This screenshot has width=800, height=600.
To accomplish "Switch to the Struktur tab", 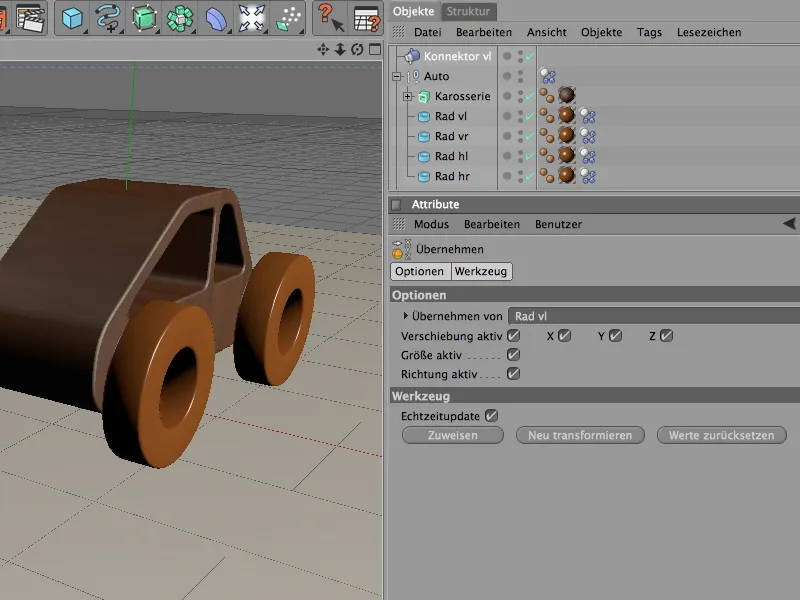I will (469, 11).
